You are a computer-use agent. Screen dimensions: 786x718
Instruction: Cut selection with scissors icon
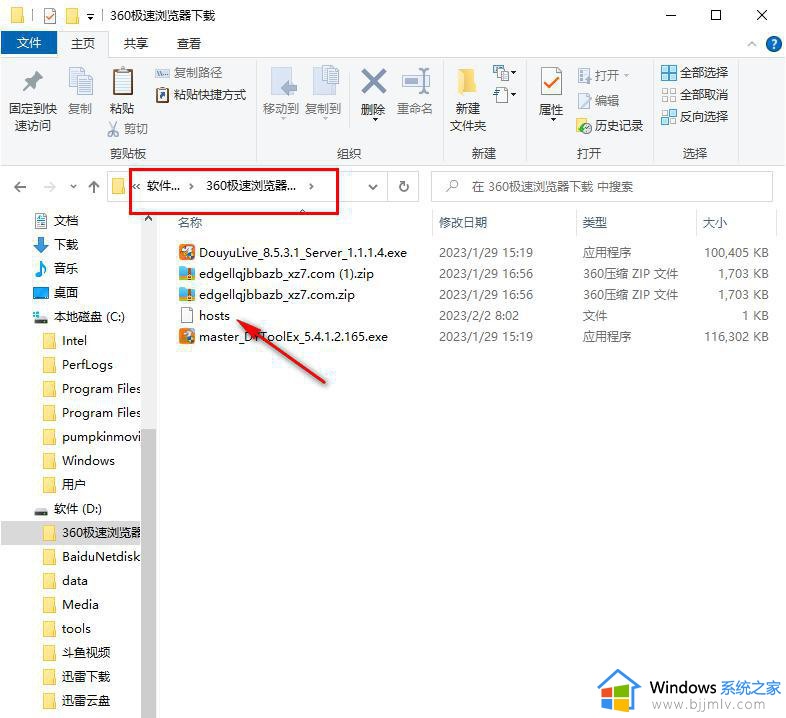pos(128,129)
